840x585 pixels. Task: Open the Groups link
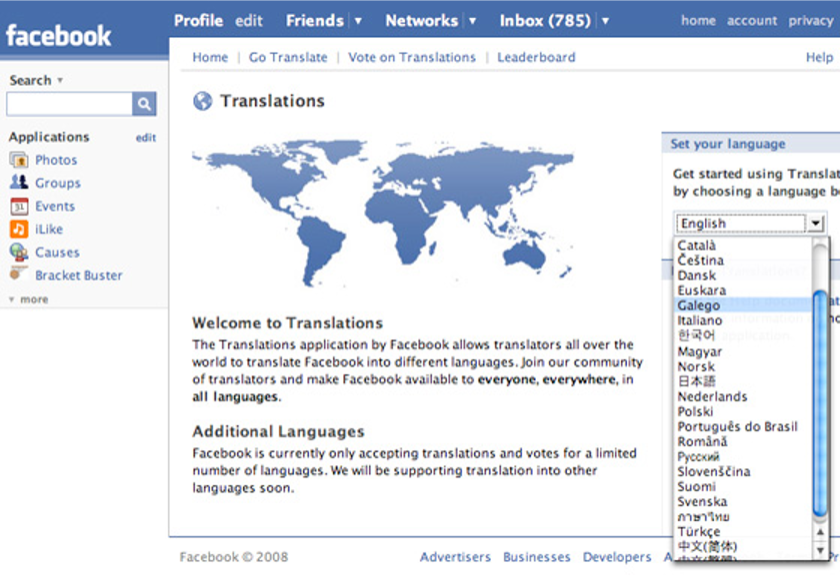58,183
